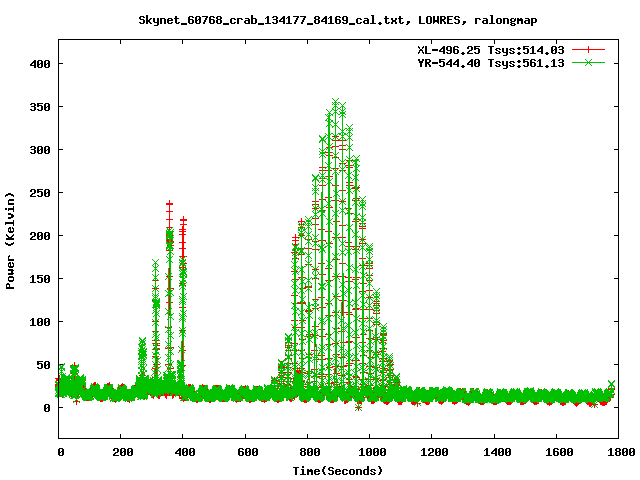This screenshot has width=640, height=480.
Task: Click the 1600 tick label on the time axis
Action: [x=559, y=452]
